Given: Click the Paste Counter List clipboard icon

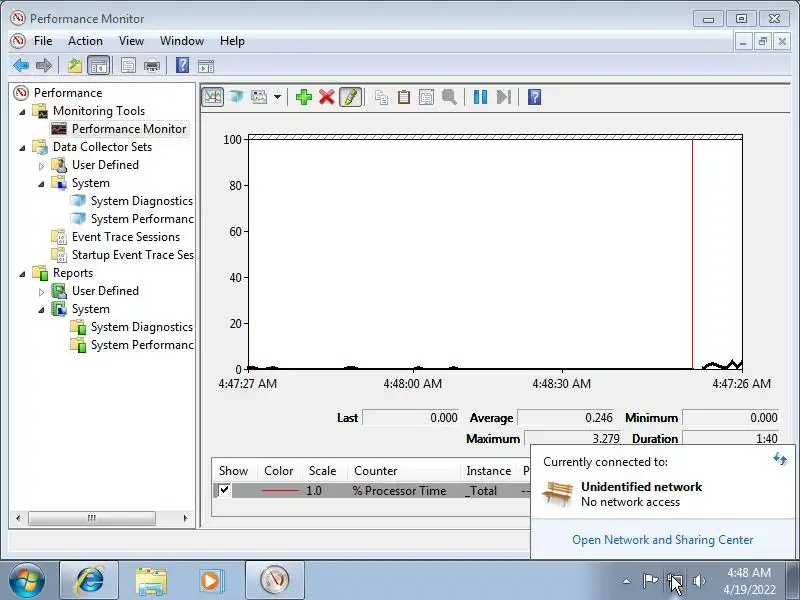Looking at the screenshot, I should [x=404, y=97].
